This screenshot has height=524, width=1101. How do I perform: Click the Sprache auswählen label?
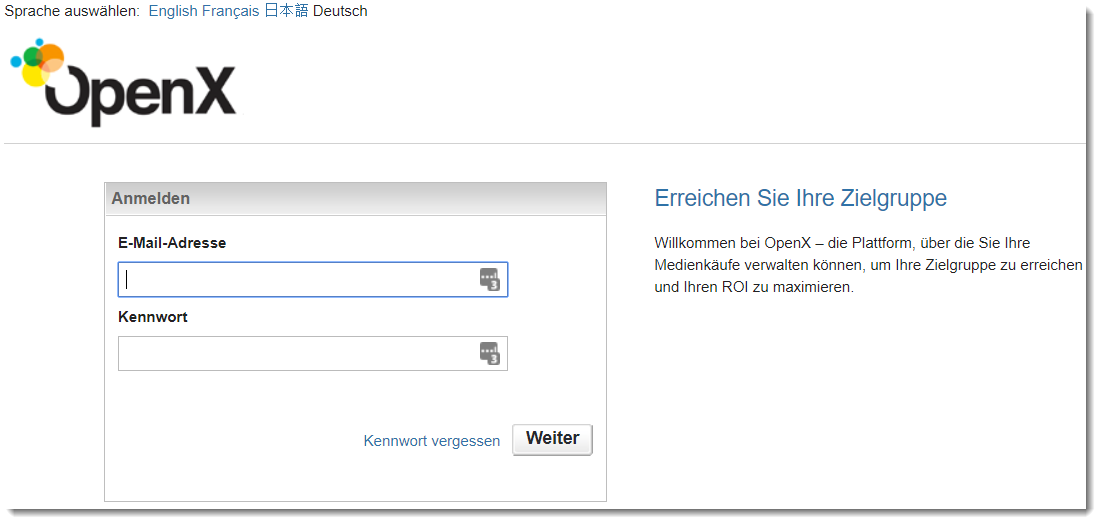pyautogui.click(x=72, y=11)
